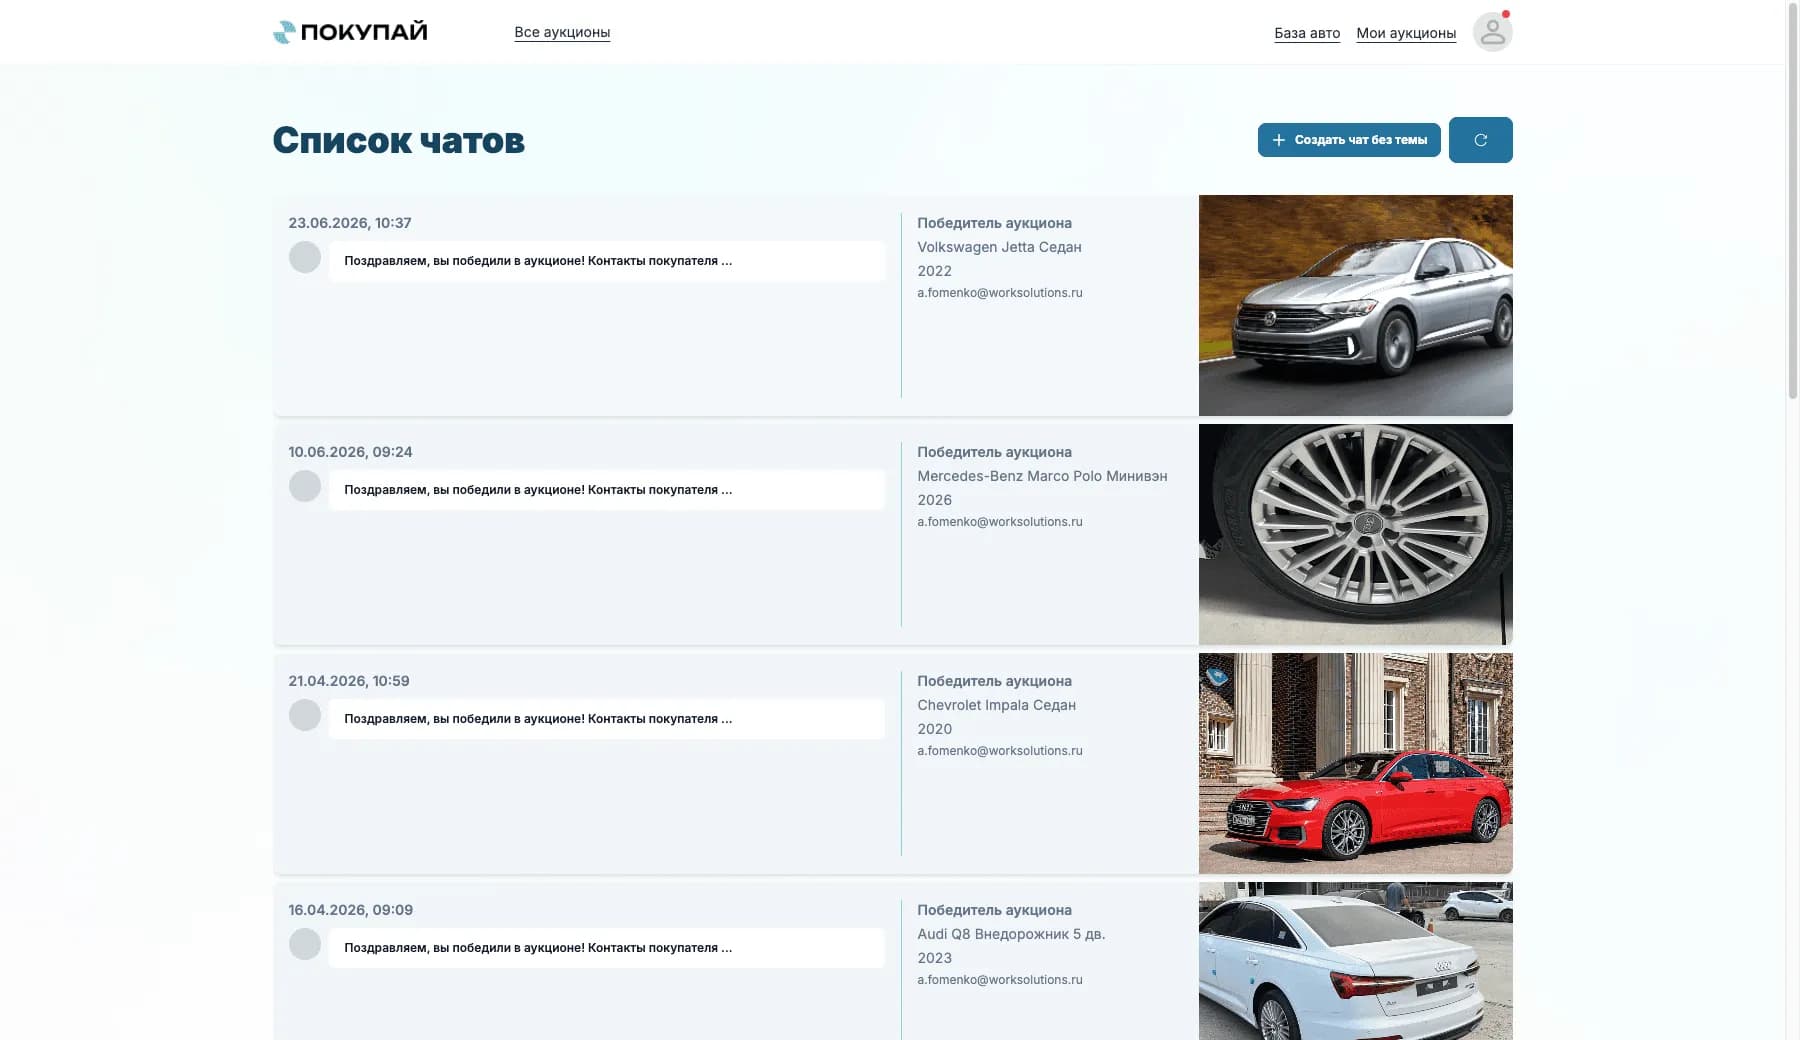Open the Volkswagen Jetta car photo

[x=1355, y=305]
